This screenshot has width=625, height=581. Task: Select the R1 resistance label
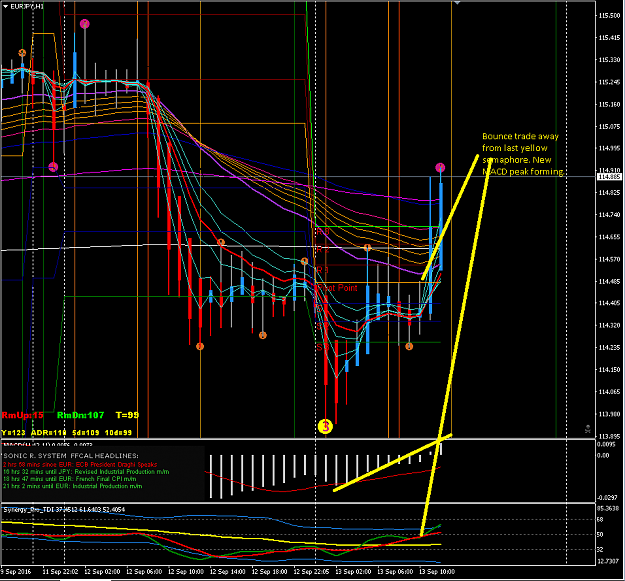[323, 270]
